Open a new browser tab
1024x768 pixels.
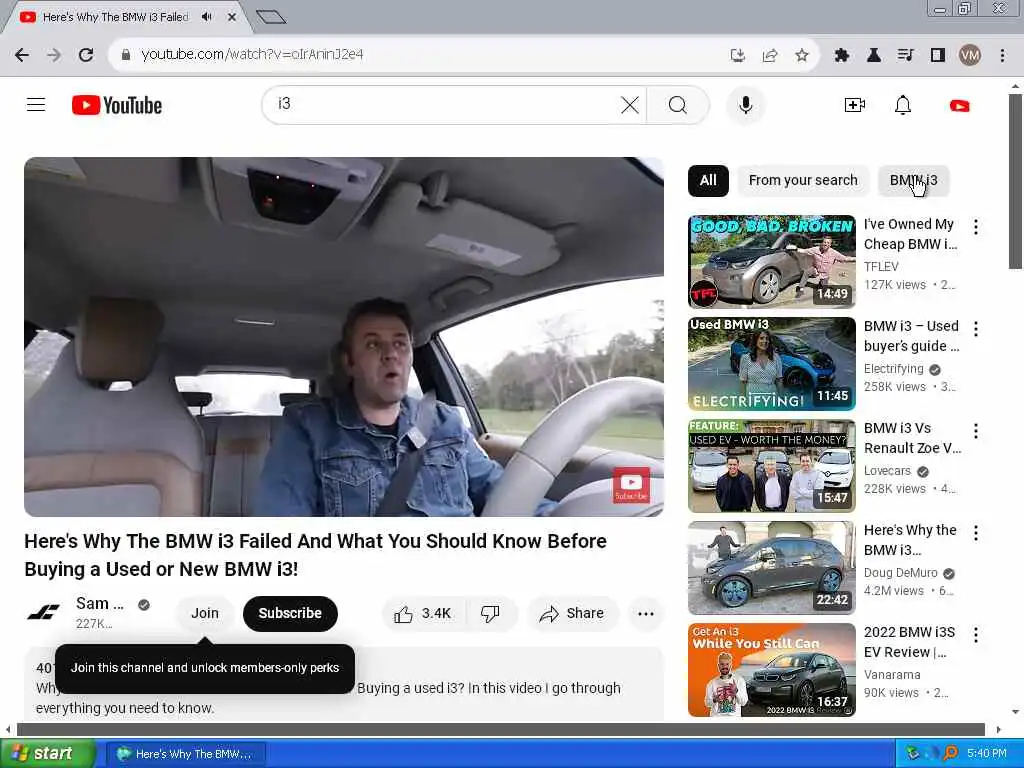click(270, 17)
